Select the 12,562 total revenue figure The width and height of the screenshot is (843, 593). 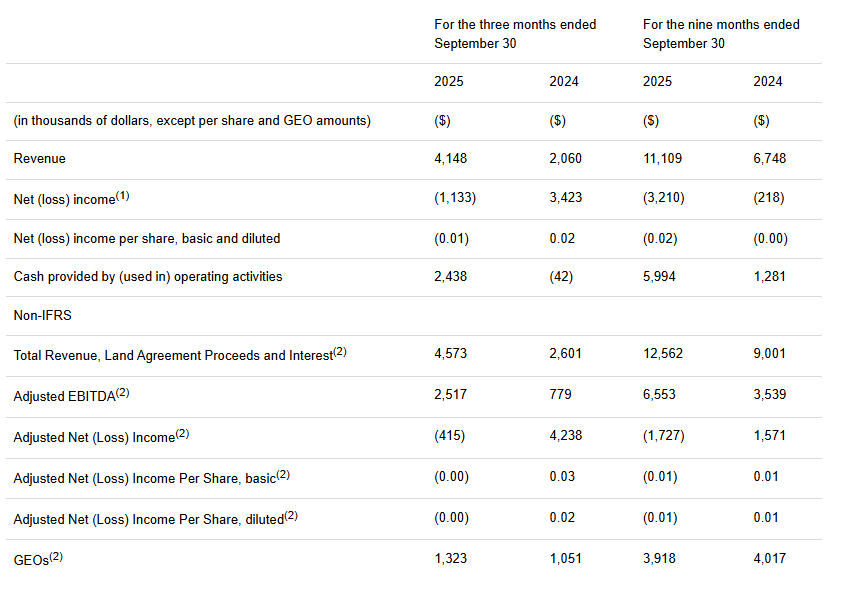[663, 354]
